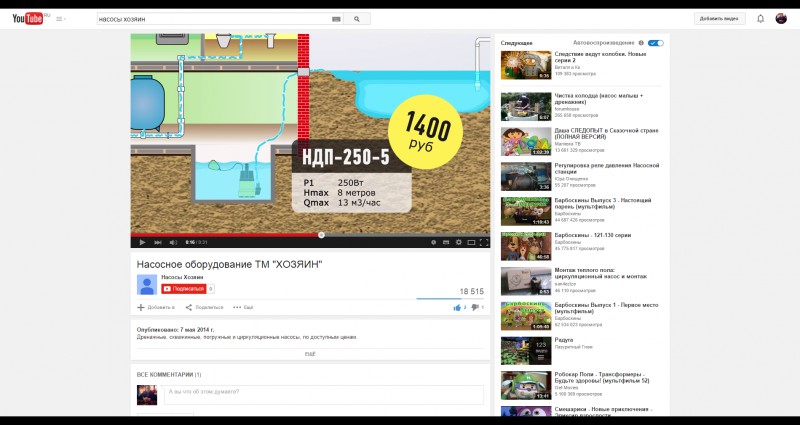Click the red 'Подписаться' subscribe button

click(x=184, y=289)
